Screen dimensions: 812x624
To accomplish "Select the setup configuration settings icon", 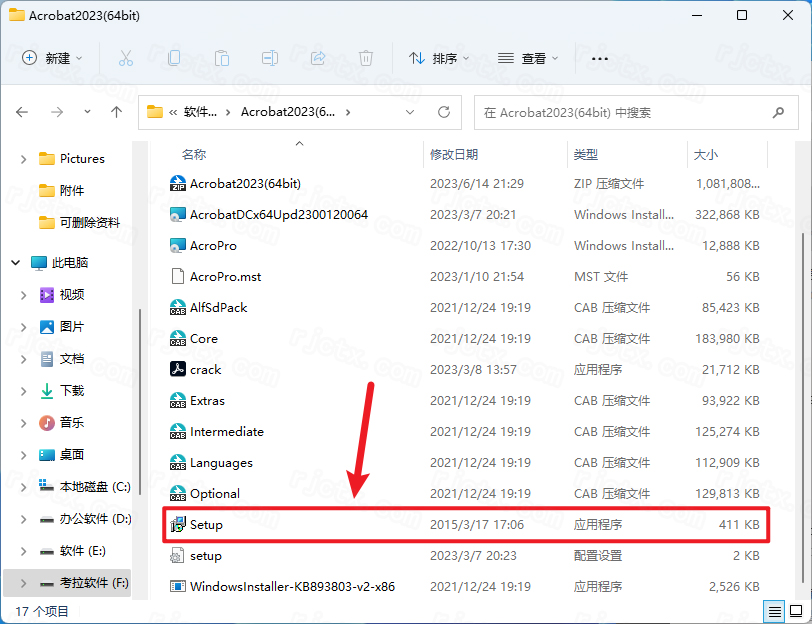I will click(x=178, y=556).
